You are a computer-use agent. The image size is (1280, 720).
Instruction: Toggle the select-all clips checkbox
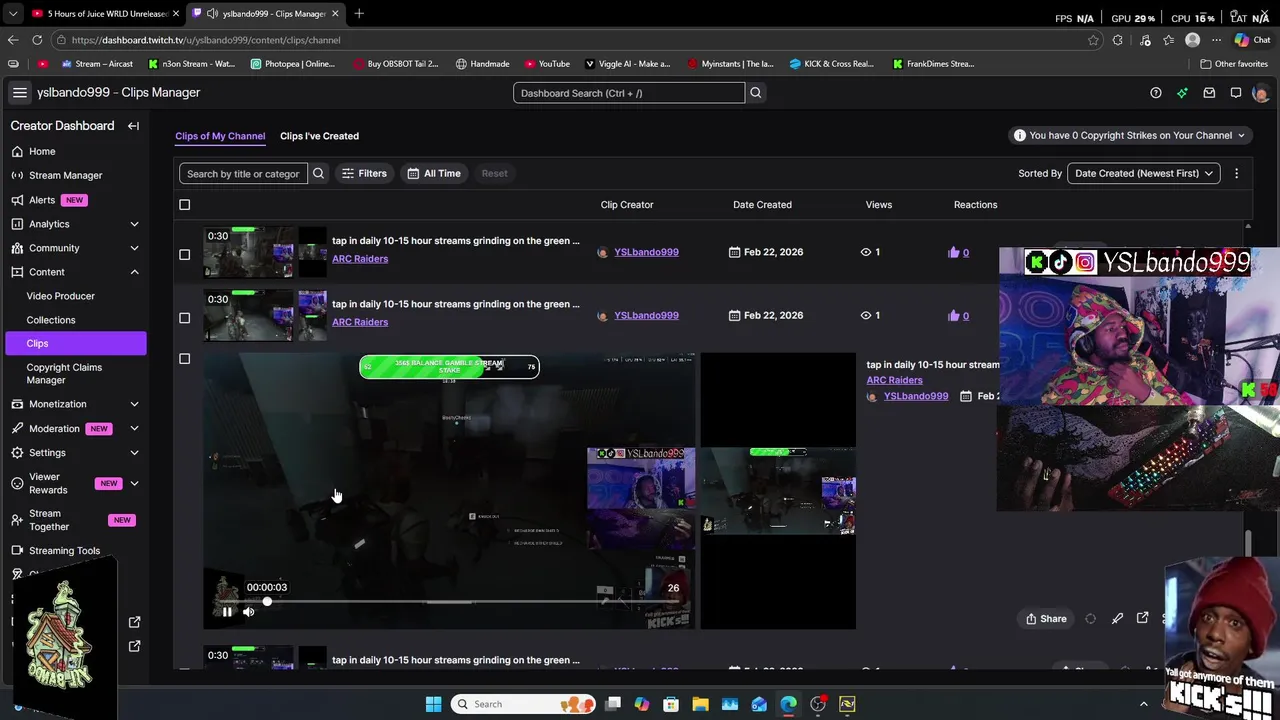(x=184, y=205)
